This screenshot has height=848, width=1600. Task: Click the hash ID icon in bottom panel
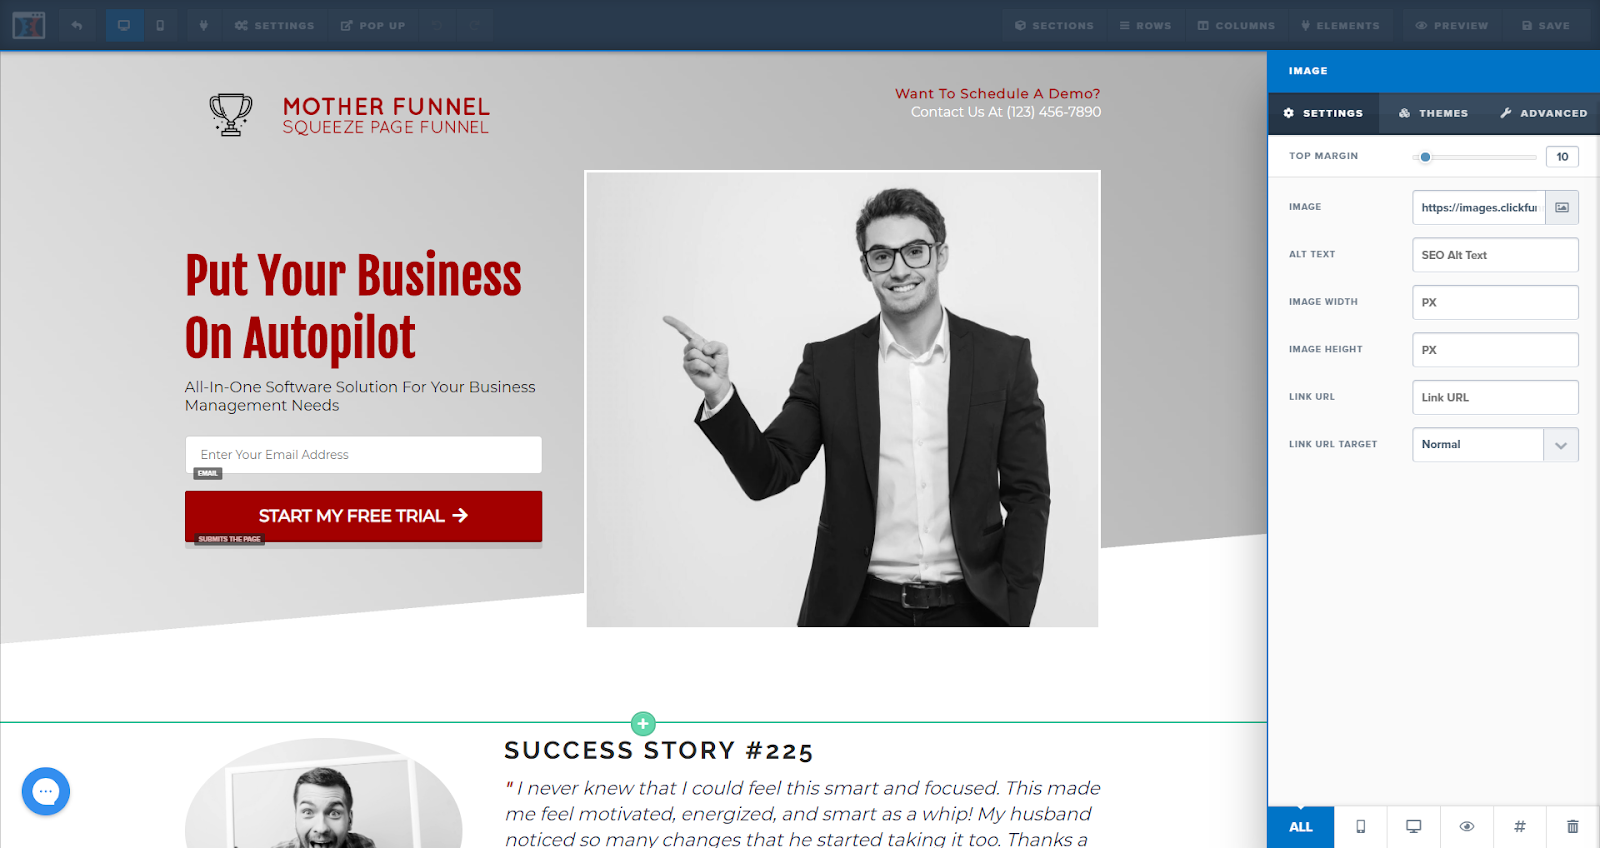pyautogui.click(x=1520, y=827)
